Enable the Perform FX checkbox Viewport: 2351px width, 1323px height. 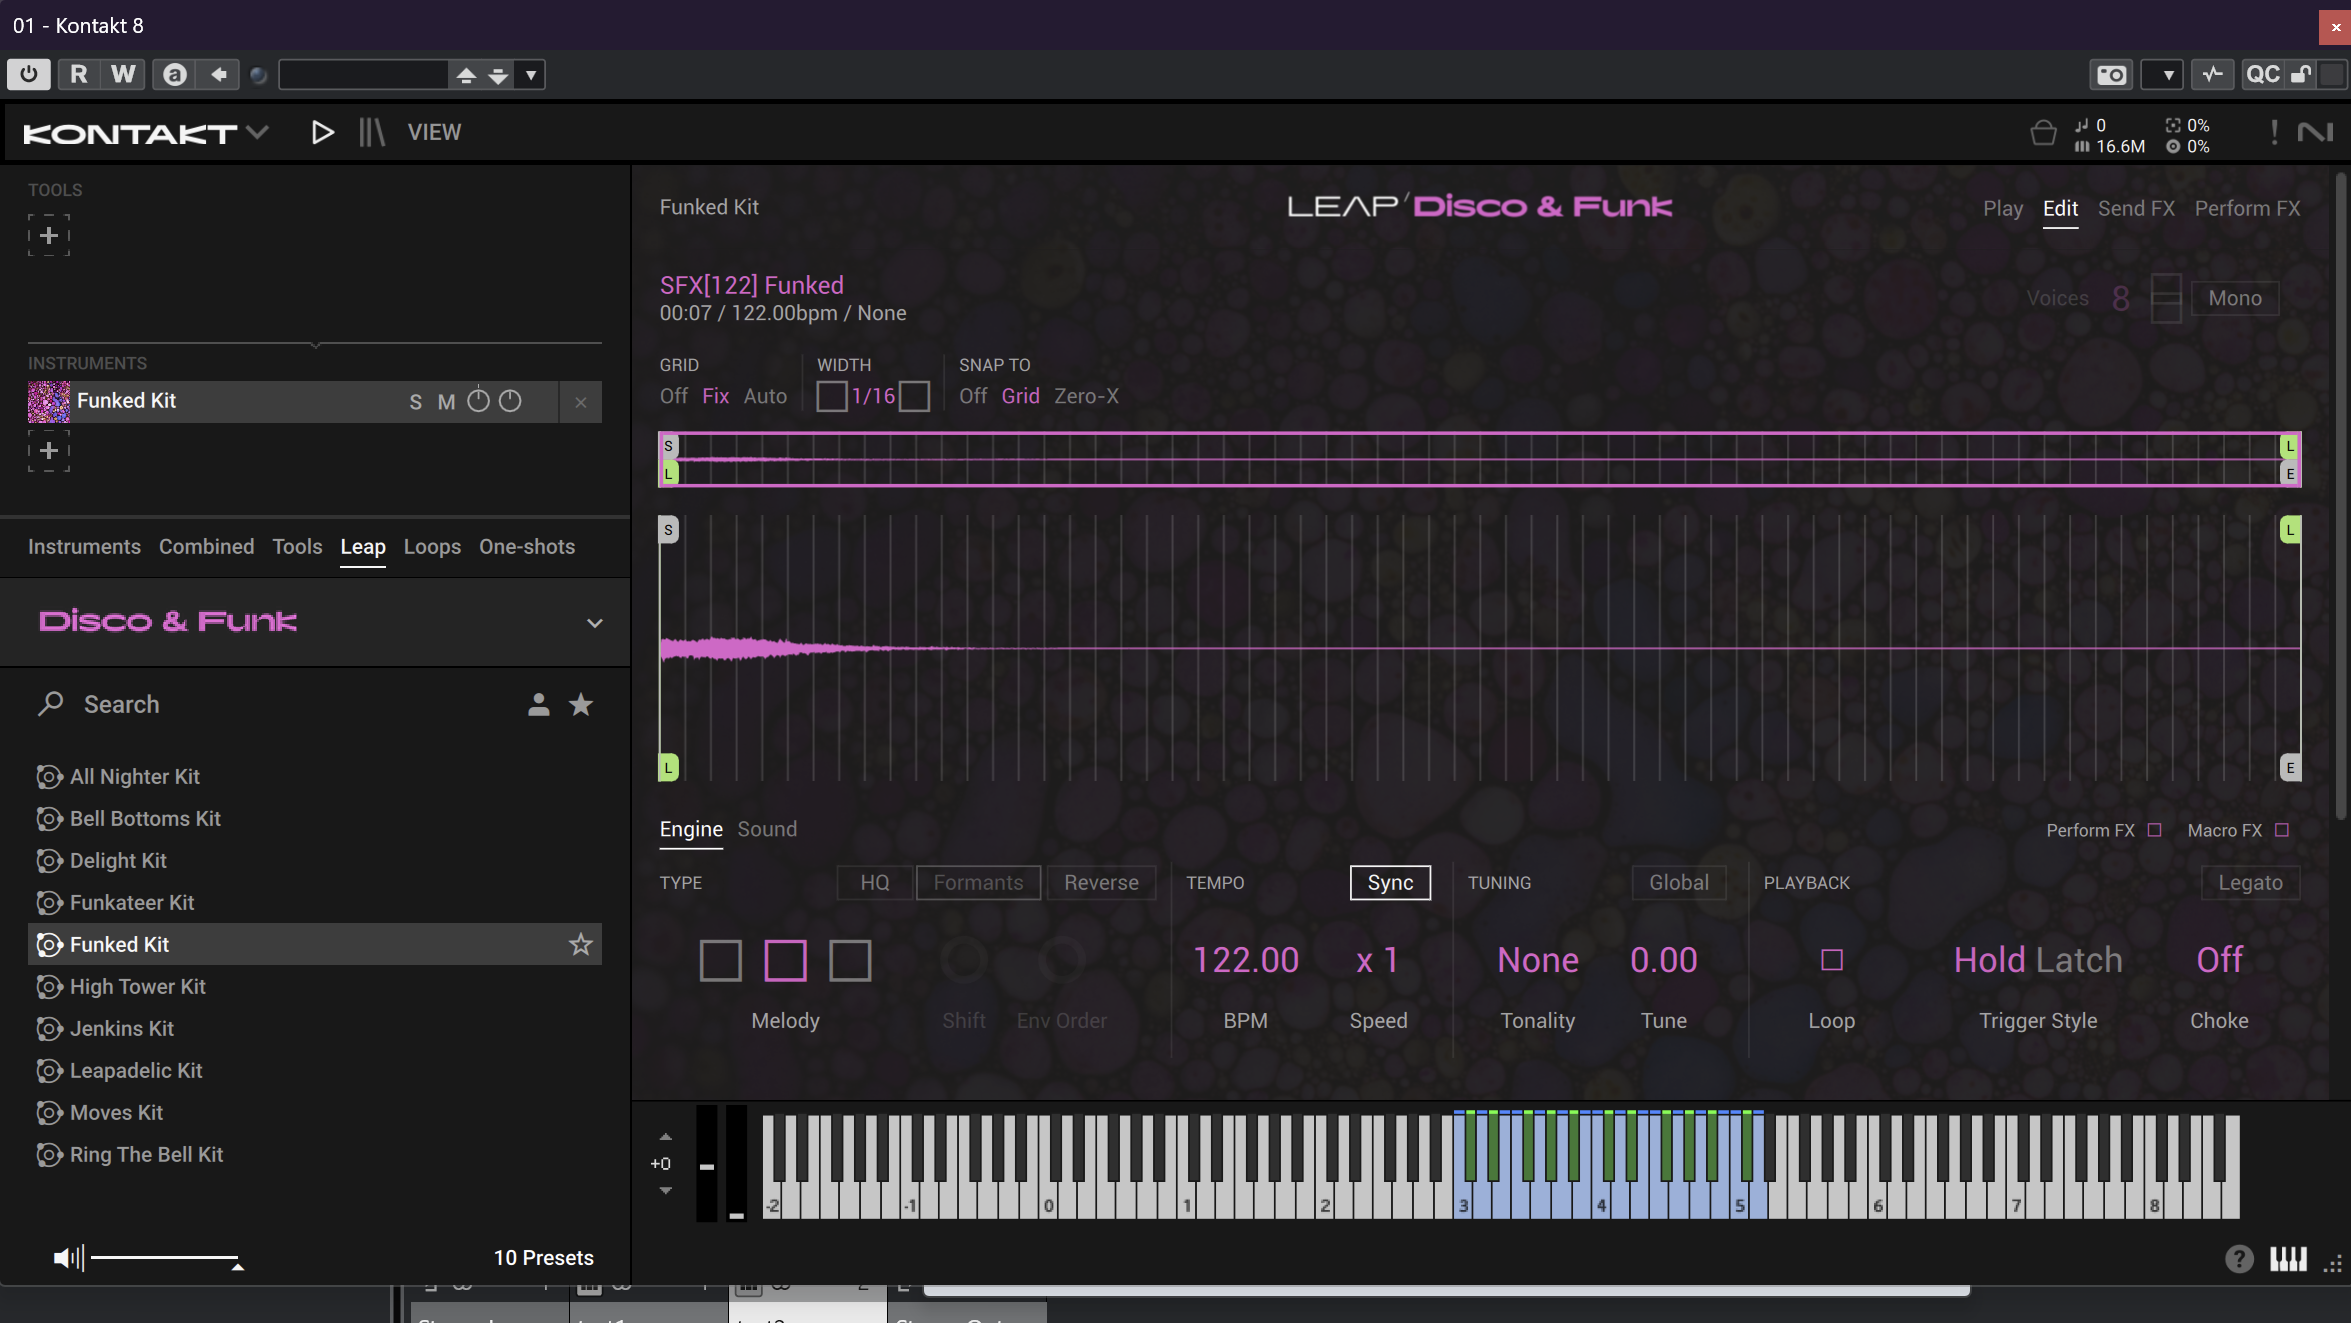[x=2155, y=830]
